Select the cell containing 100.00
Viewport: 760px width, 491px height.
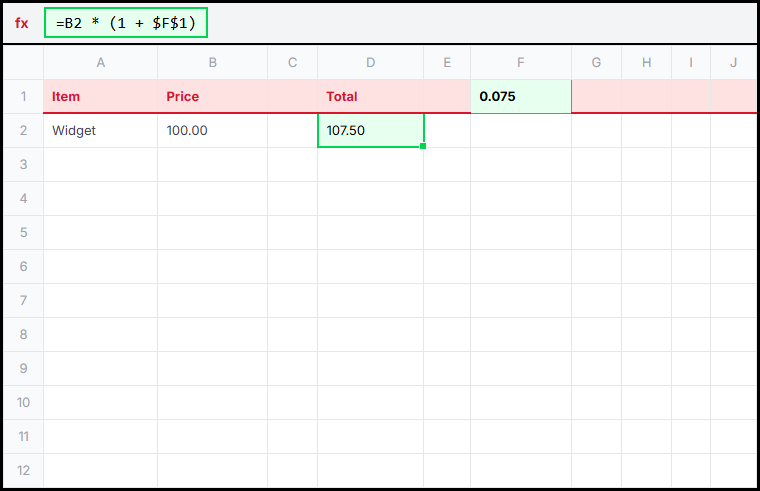coord(212,130)
